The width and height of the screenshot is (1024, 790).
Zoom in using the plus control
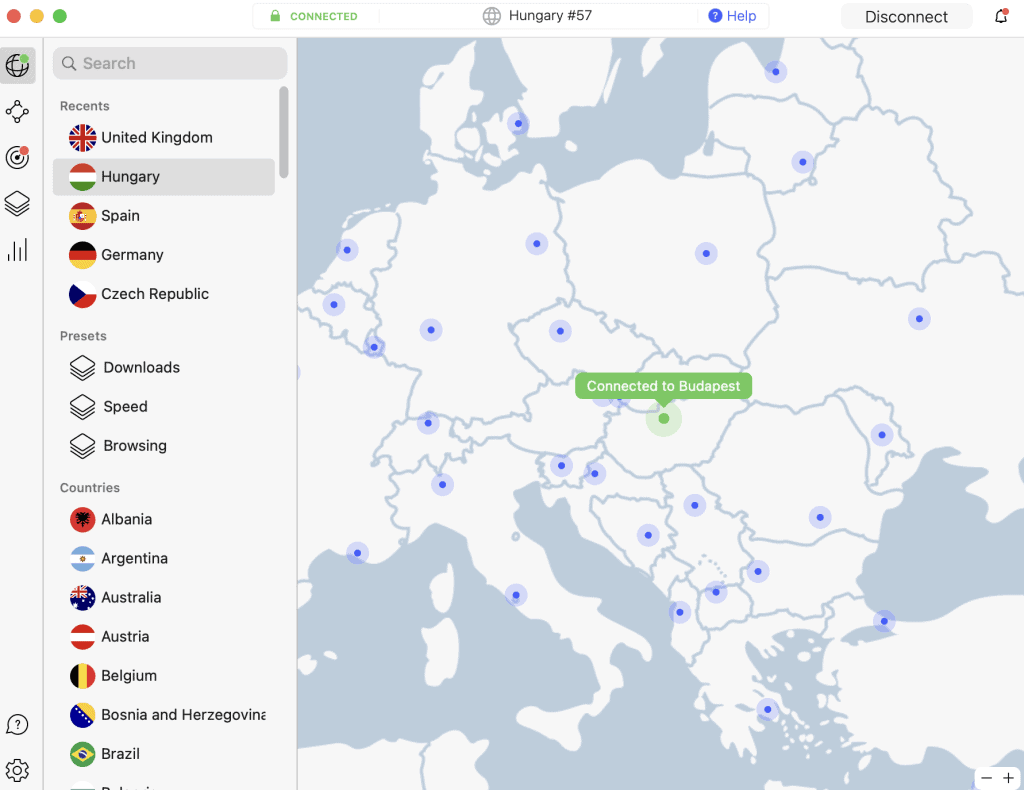(1008, 777)
